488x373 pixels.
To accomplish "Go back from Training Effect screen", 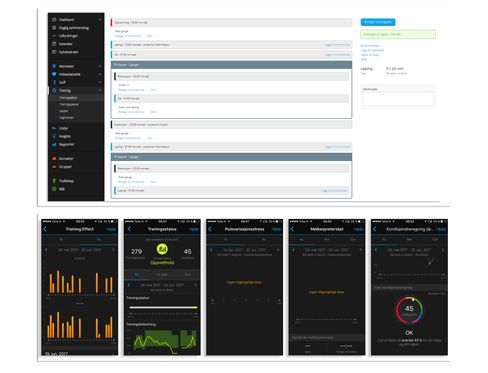I will click(x=45, y=229).
